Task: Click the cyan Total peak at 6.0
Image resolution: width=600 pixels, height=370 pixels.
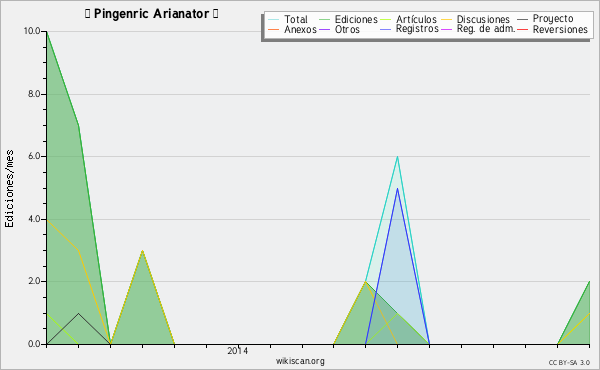Action: (x=398, y=157)
